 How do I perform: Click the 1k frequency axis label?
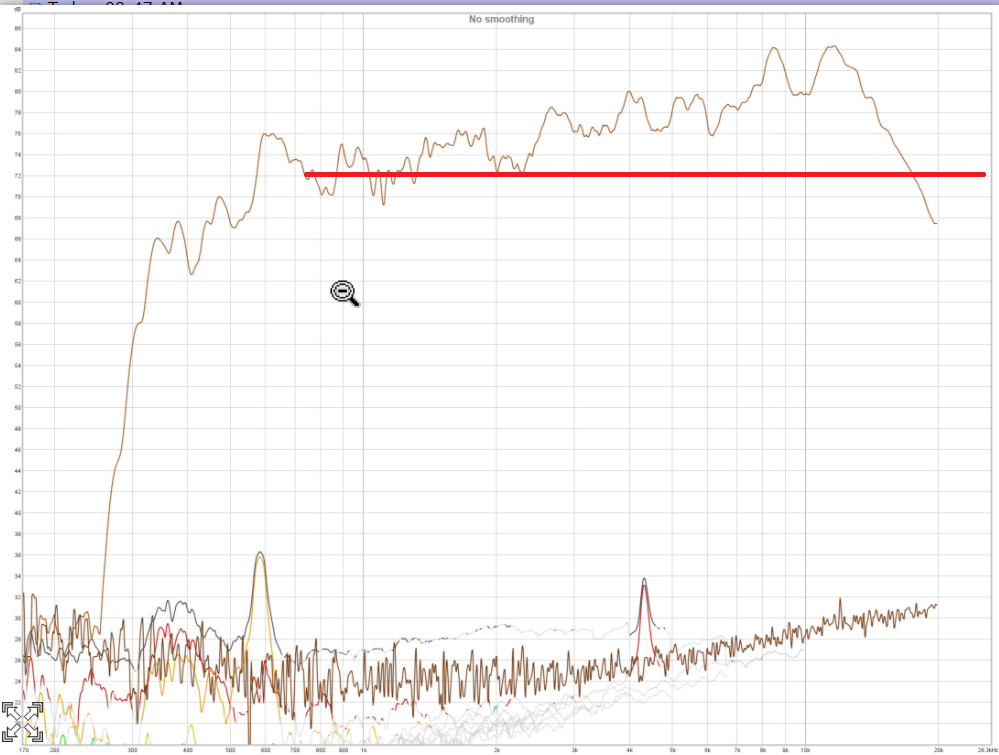pyautogui.click(x=364, y=750)
